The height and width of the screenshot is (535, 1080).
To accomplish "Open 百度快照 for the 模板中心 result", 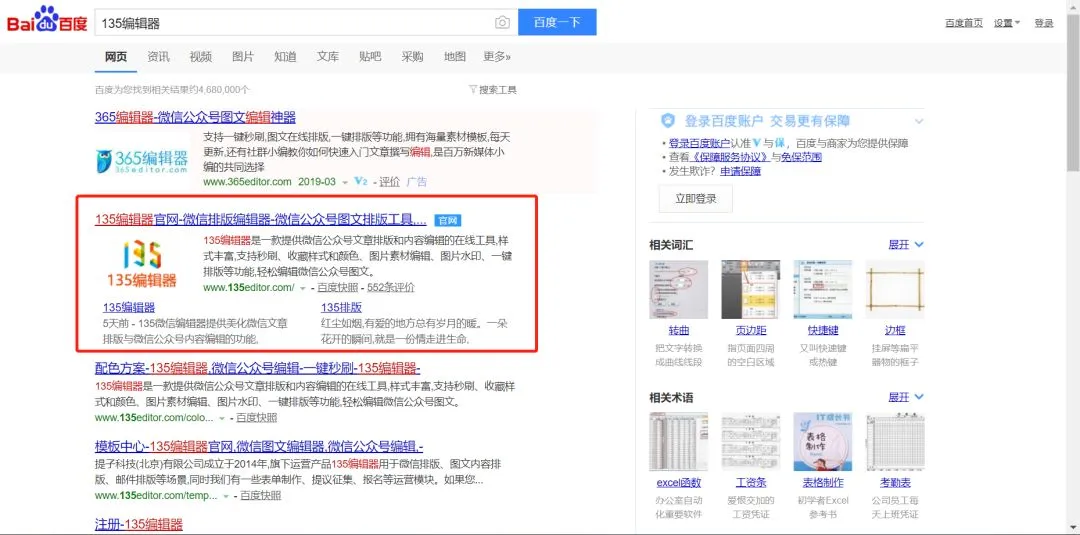I will pyautogui.click(x=260, y=495).
